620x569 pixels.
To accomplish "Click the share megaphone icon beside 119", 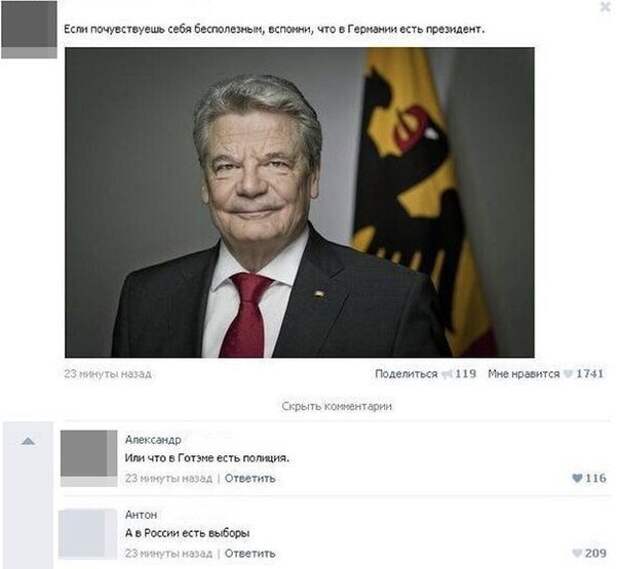I will [x=447, y=374].
